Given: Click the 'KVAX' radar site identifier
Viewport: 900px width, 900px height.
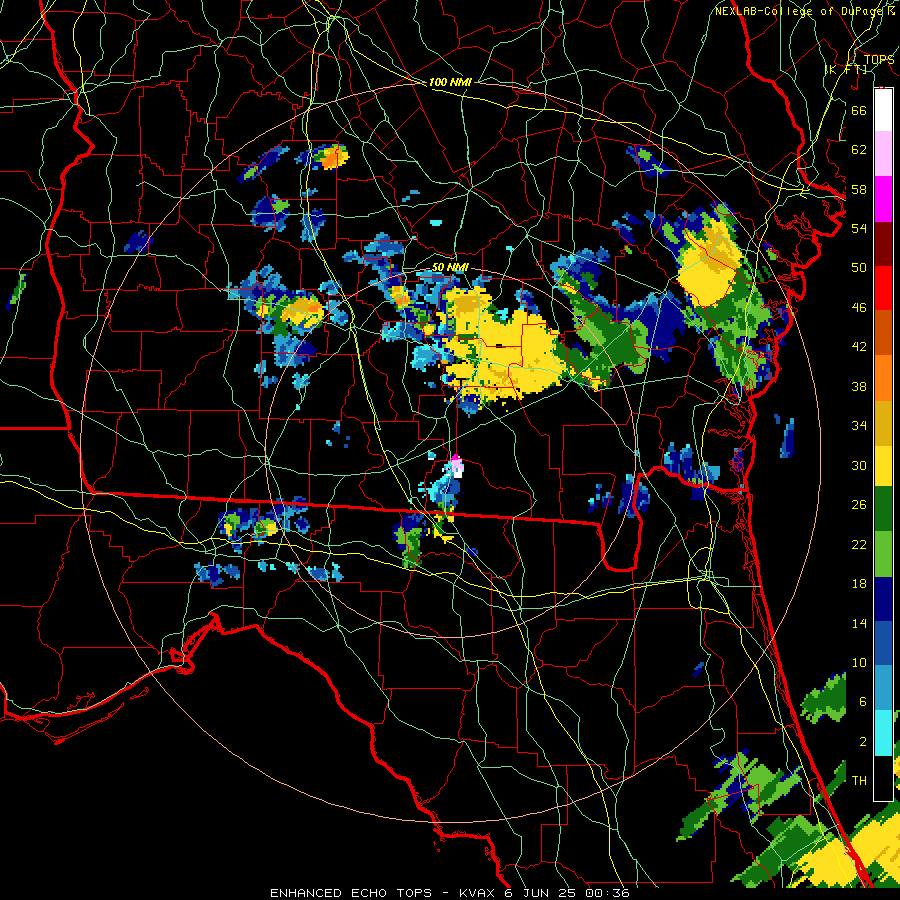Looking at the screenshot, I should (479, 893).
